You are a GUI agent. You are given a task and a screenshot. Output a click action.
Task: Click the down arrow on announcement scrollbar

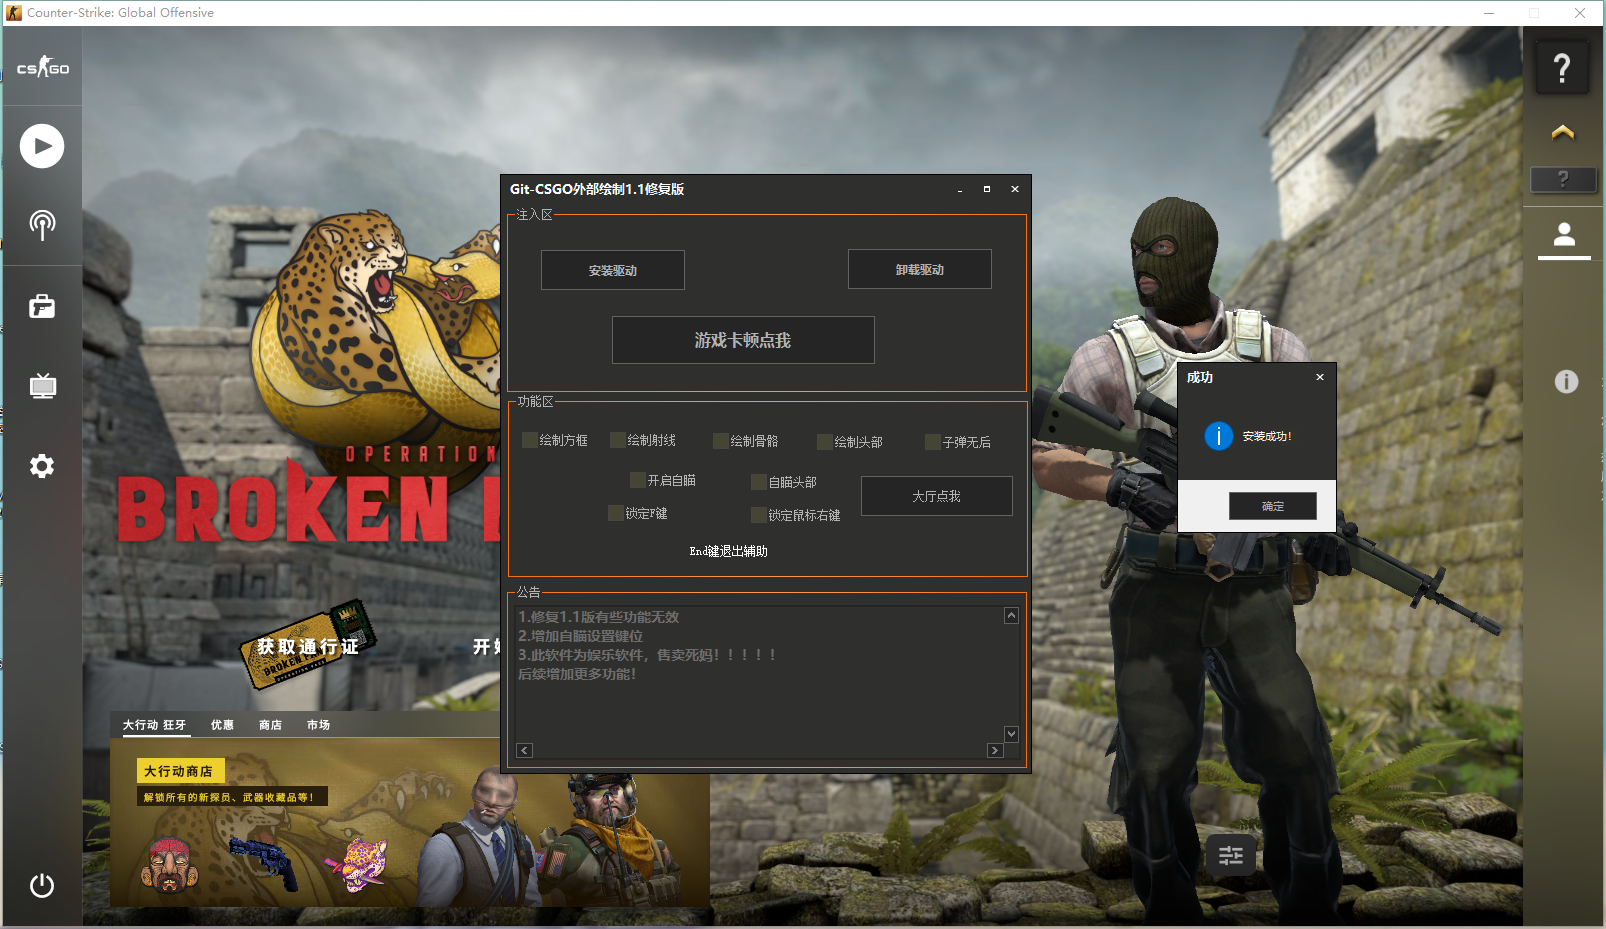(x=1011, y=733)
